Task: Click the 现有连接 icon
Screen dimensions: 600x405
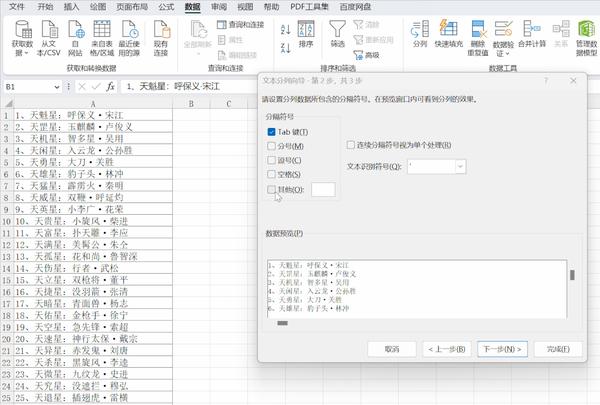Action: coord(161,29)
